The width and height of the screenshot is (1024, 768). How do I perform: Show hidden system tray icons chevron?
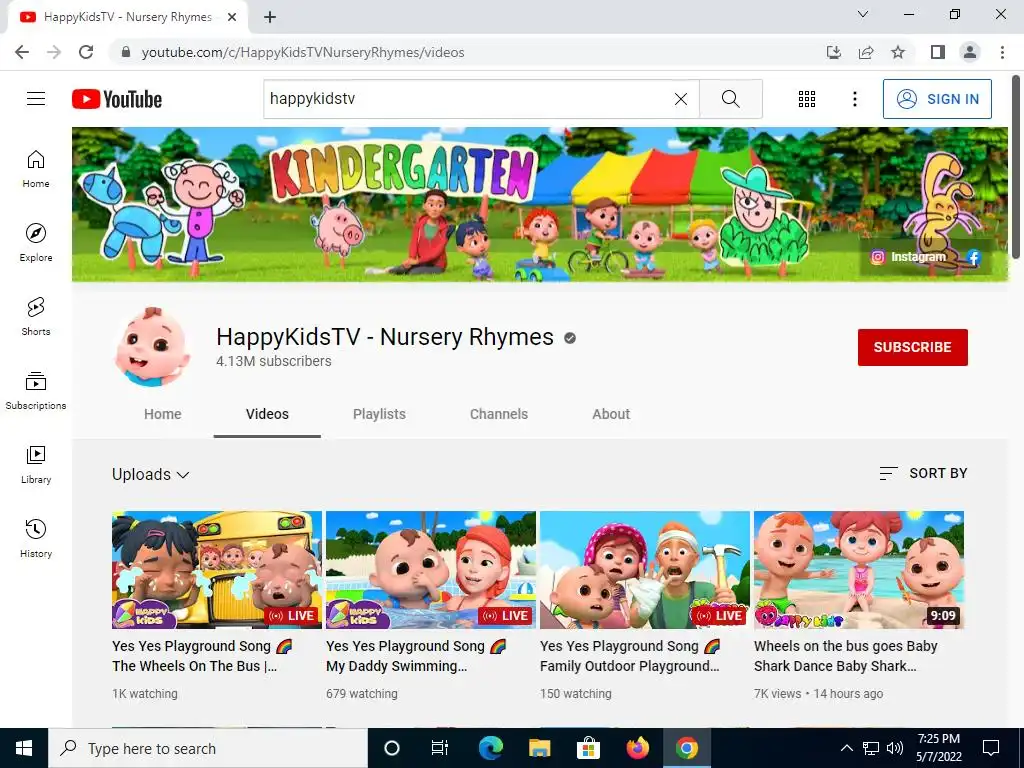point(846,748)
